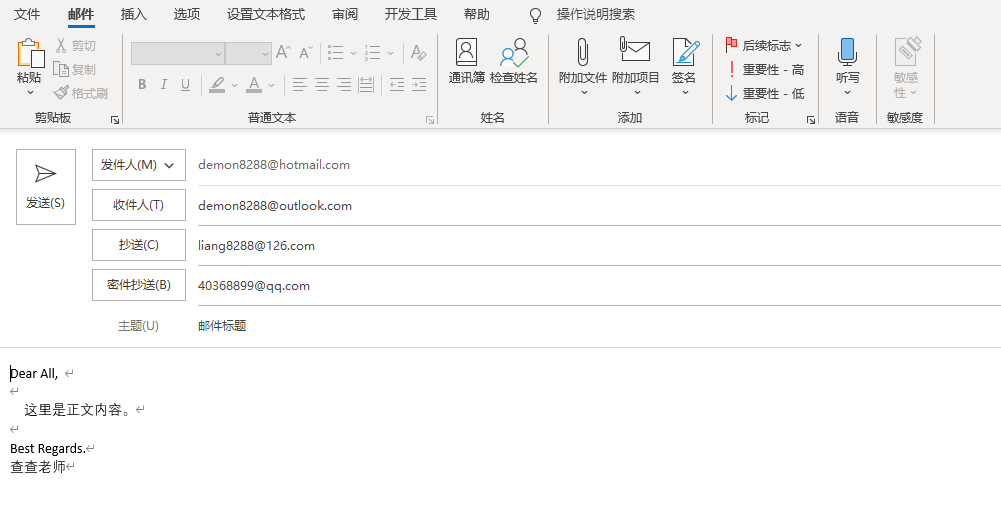Click the Sensitivity (敏感度) icon
This screenshot has width=1001, height=510.
[x=907, y=52]
